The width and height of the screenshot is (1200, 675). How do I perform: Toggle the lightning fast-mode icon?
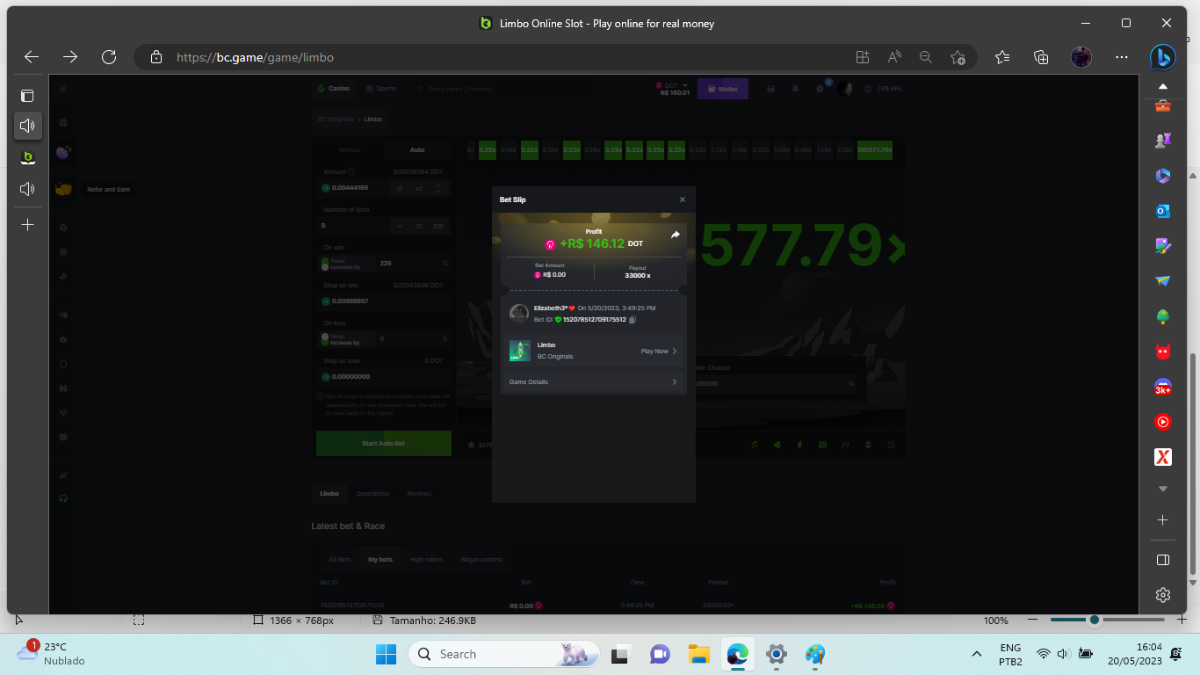[799, 444]
